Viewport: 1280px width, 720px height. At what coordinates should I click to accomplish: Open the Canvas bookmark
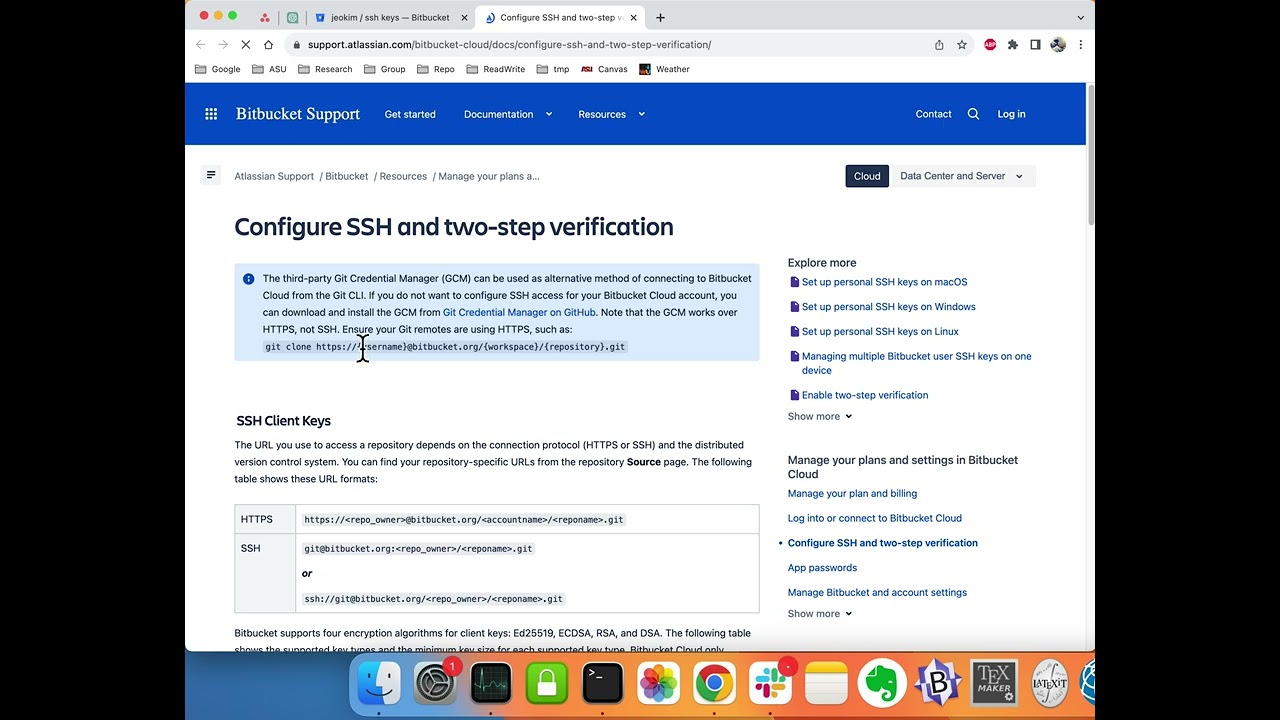pyautogui.click(x=604, y=69)
